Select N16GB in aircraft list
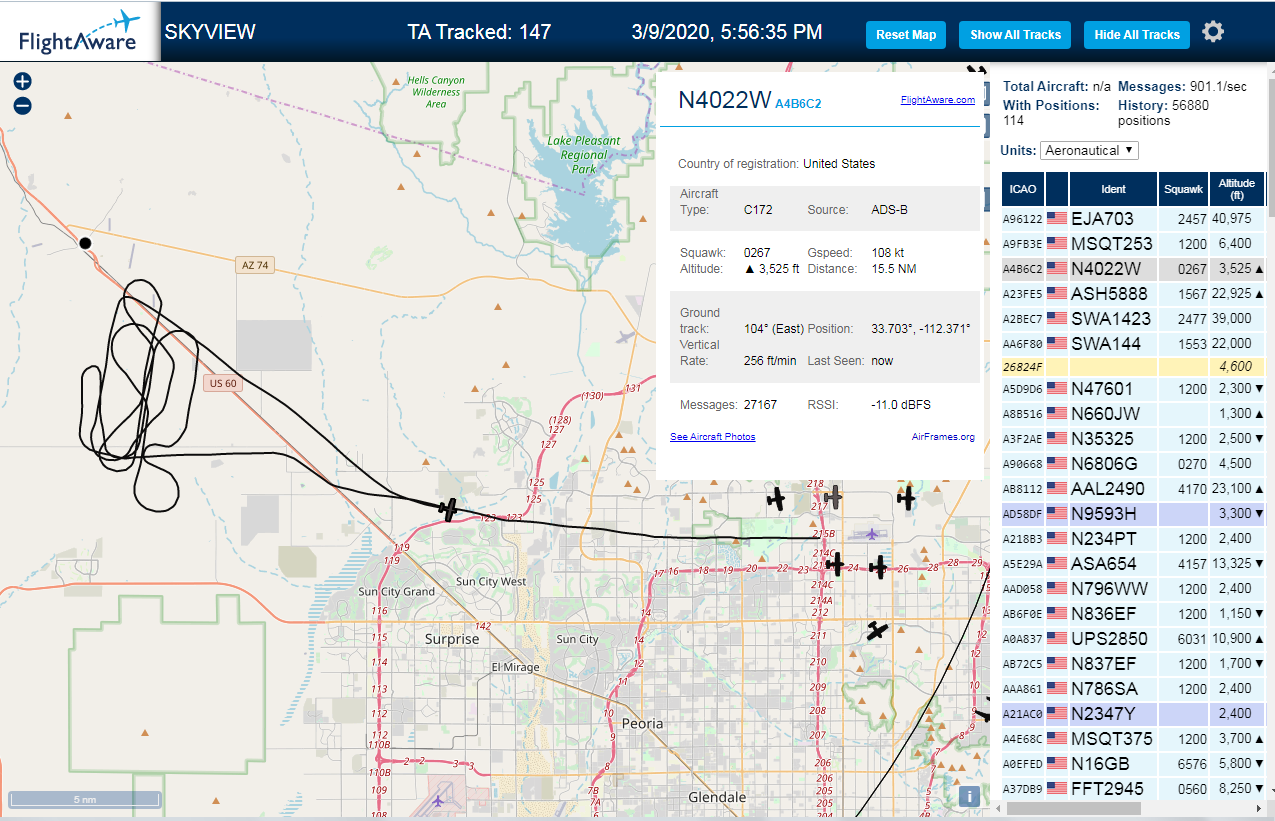The image size is (1275, 821). coord(1134,763)
